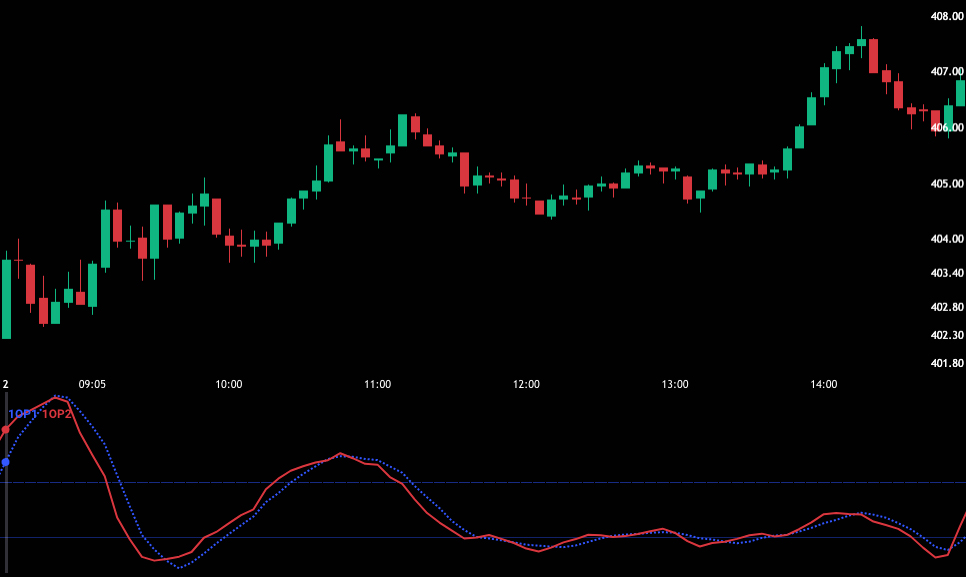This screenshot has height=577, width=966.
Task: Select the large red candle after the price peak
Action: pyautogui.click(x=873, y=55)
